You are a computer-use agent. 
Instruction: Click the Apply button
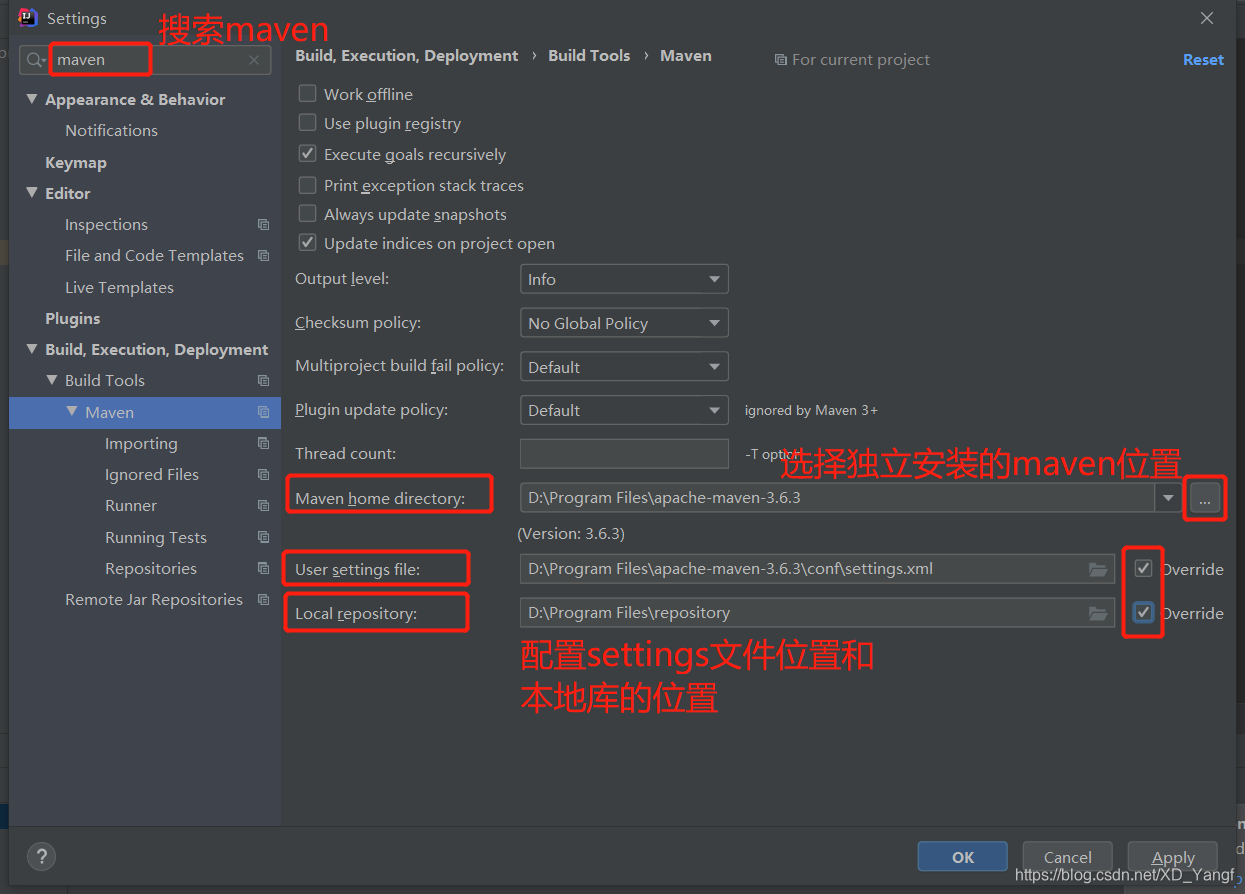[1173, 857]
